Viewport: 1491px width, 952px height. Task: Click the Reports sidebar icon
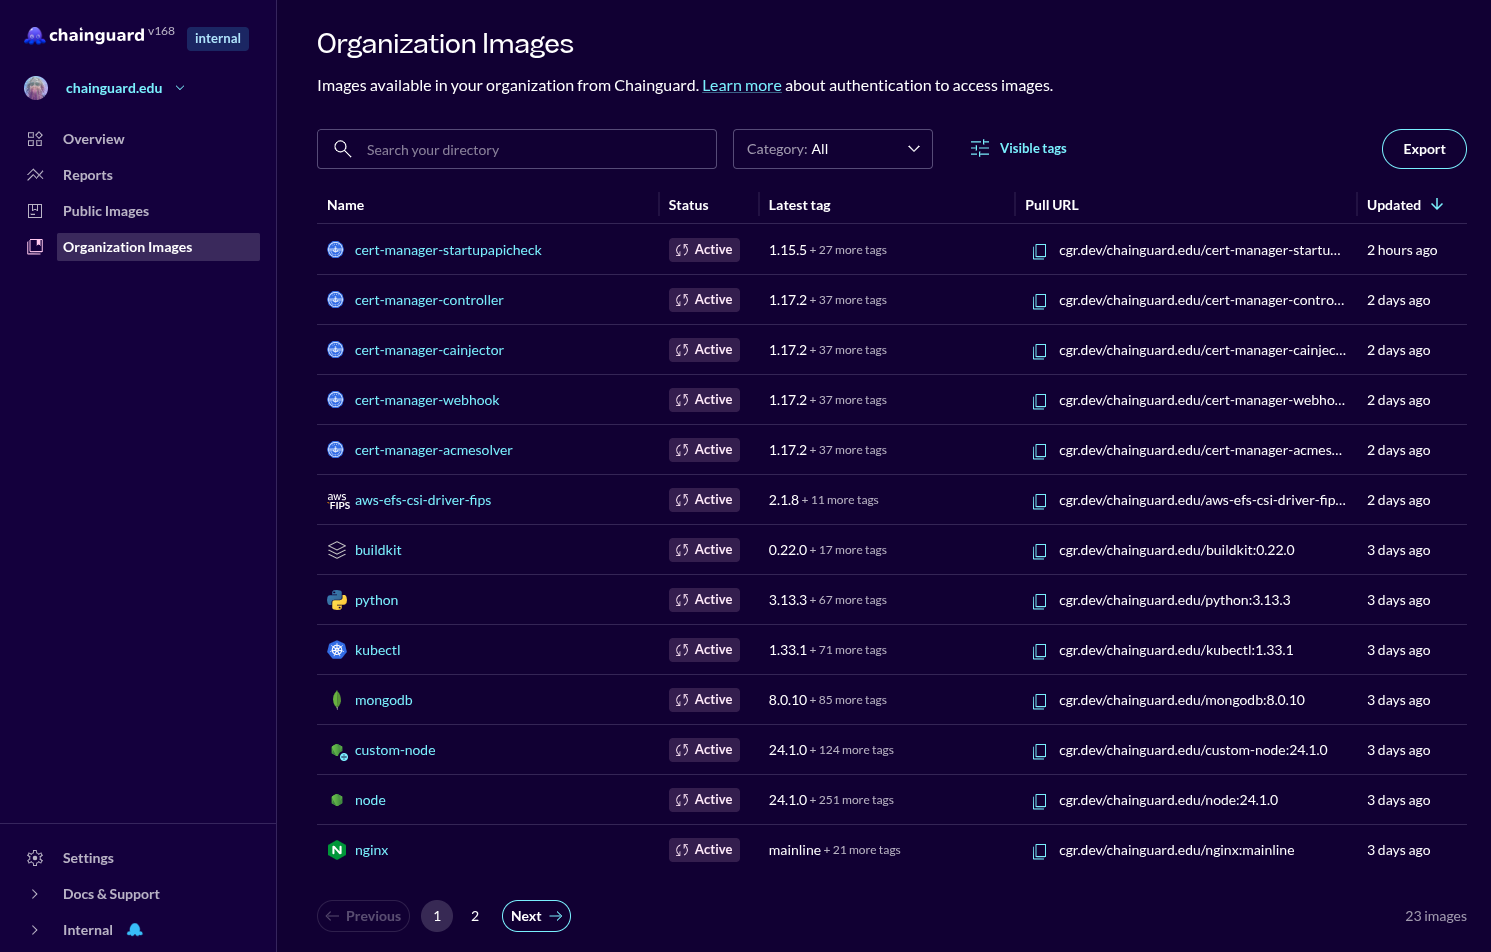point(35,174)
